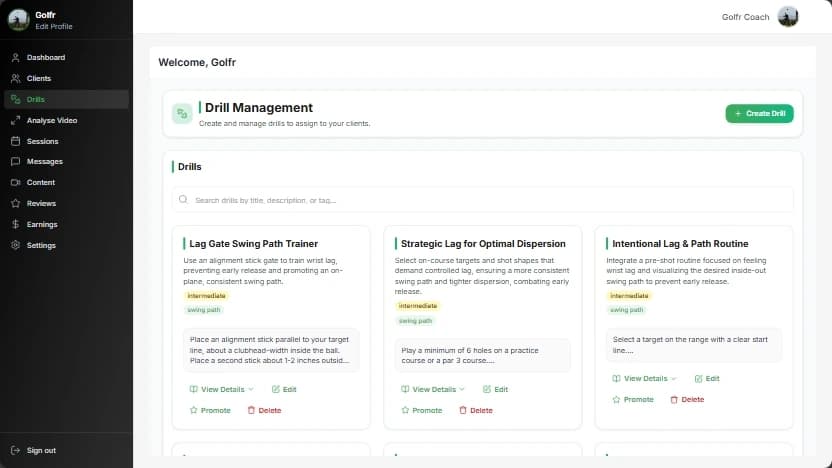Expand View Details for Intentional Lag drill

[x=645, y=379]
